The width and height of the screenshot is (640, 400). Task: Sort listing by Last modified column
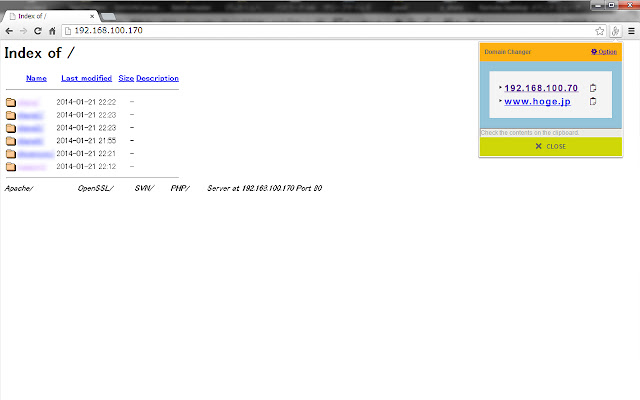(x=87, y=78)
